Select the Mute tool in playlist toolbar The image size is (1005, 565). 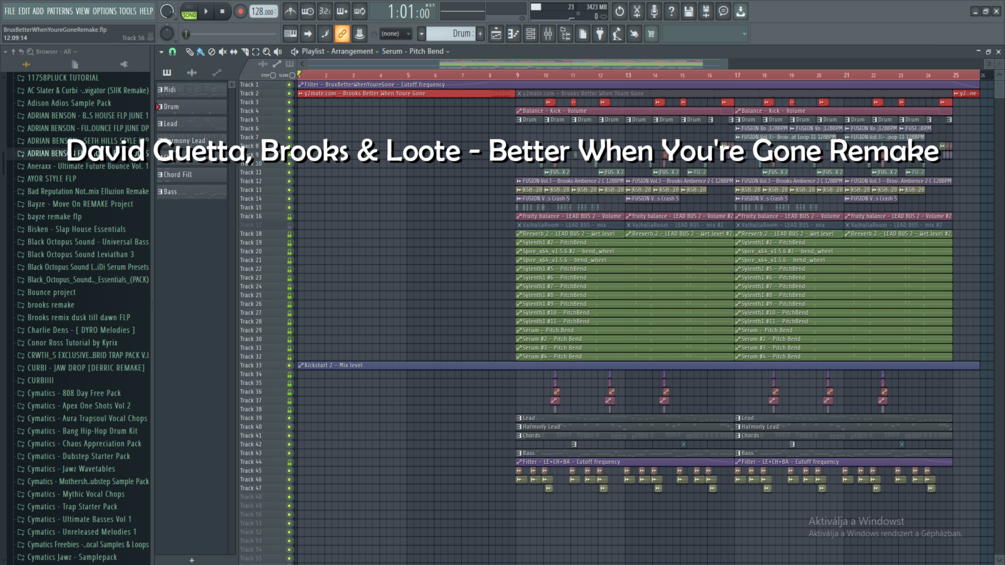pos(222,52)
